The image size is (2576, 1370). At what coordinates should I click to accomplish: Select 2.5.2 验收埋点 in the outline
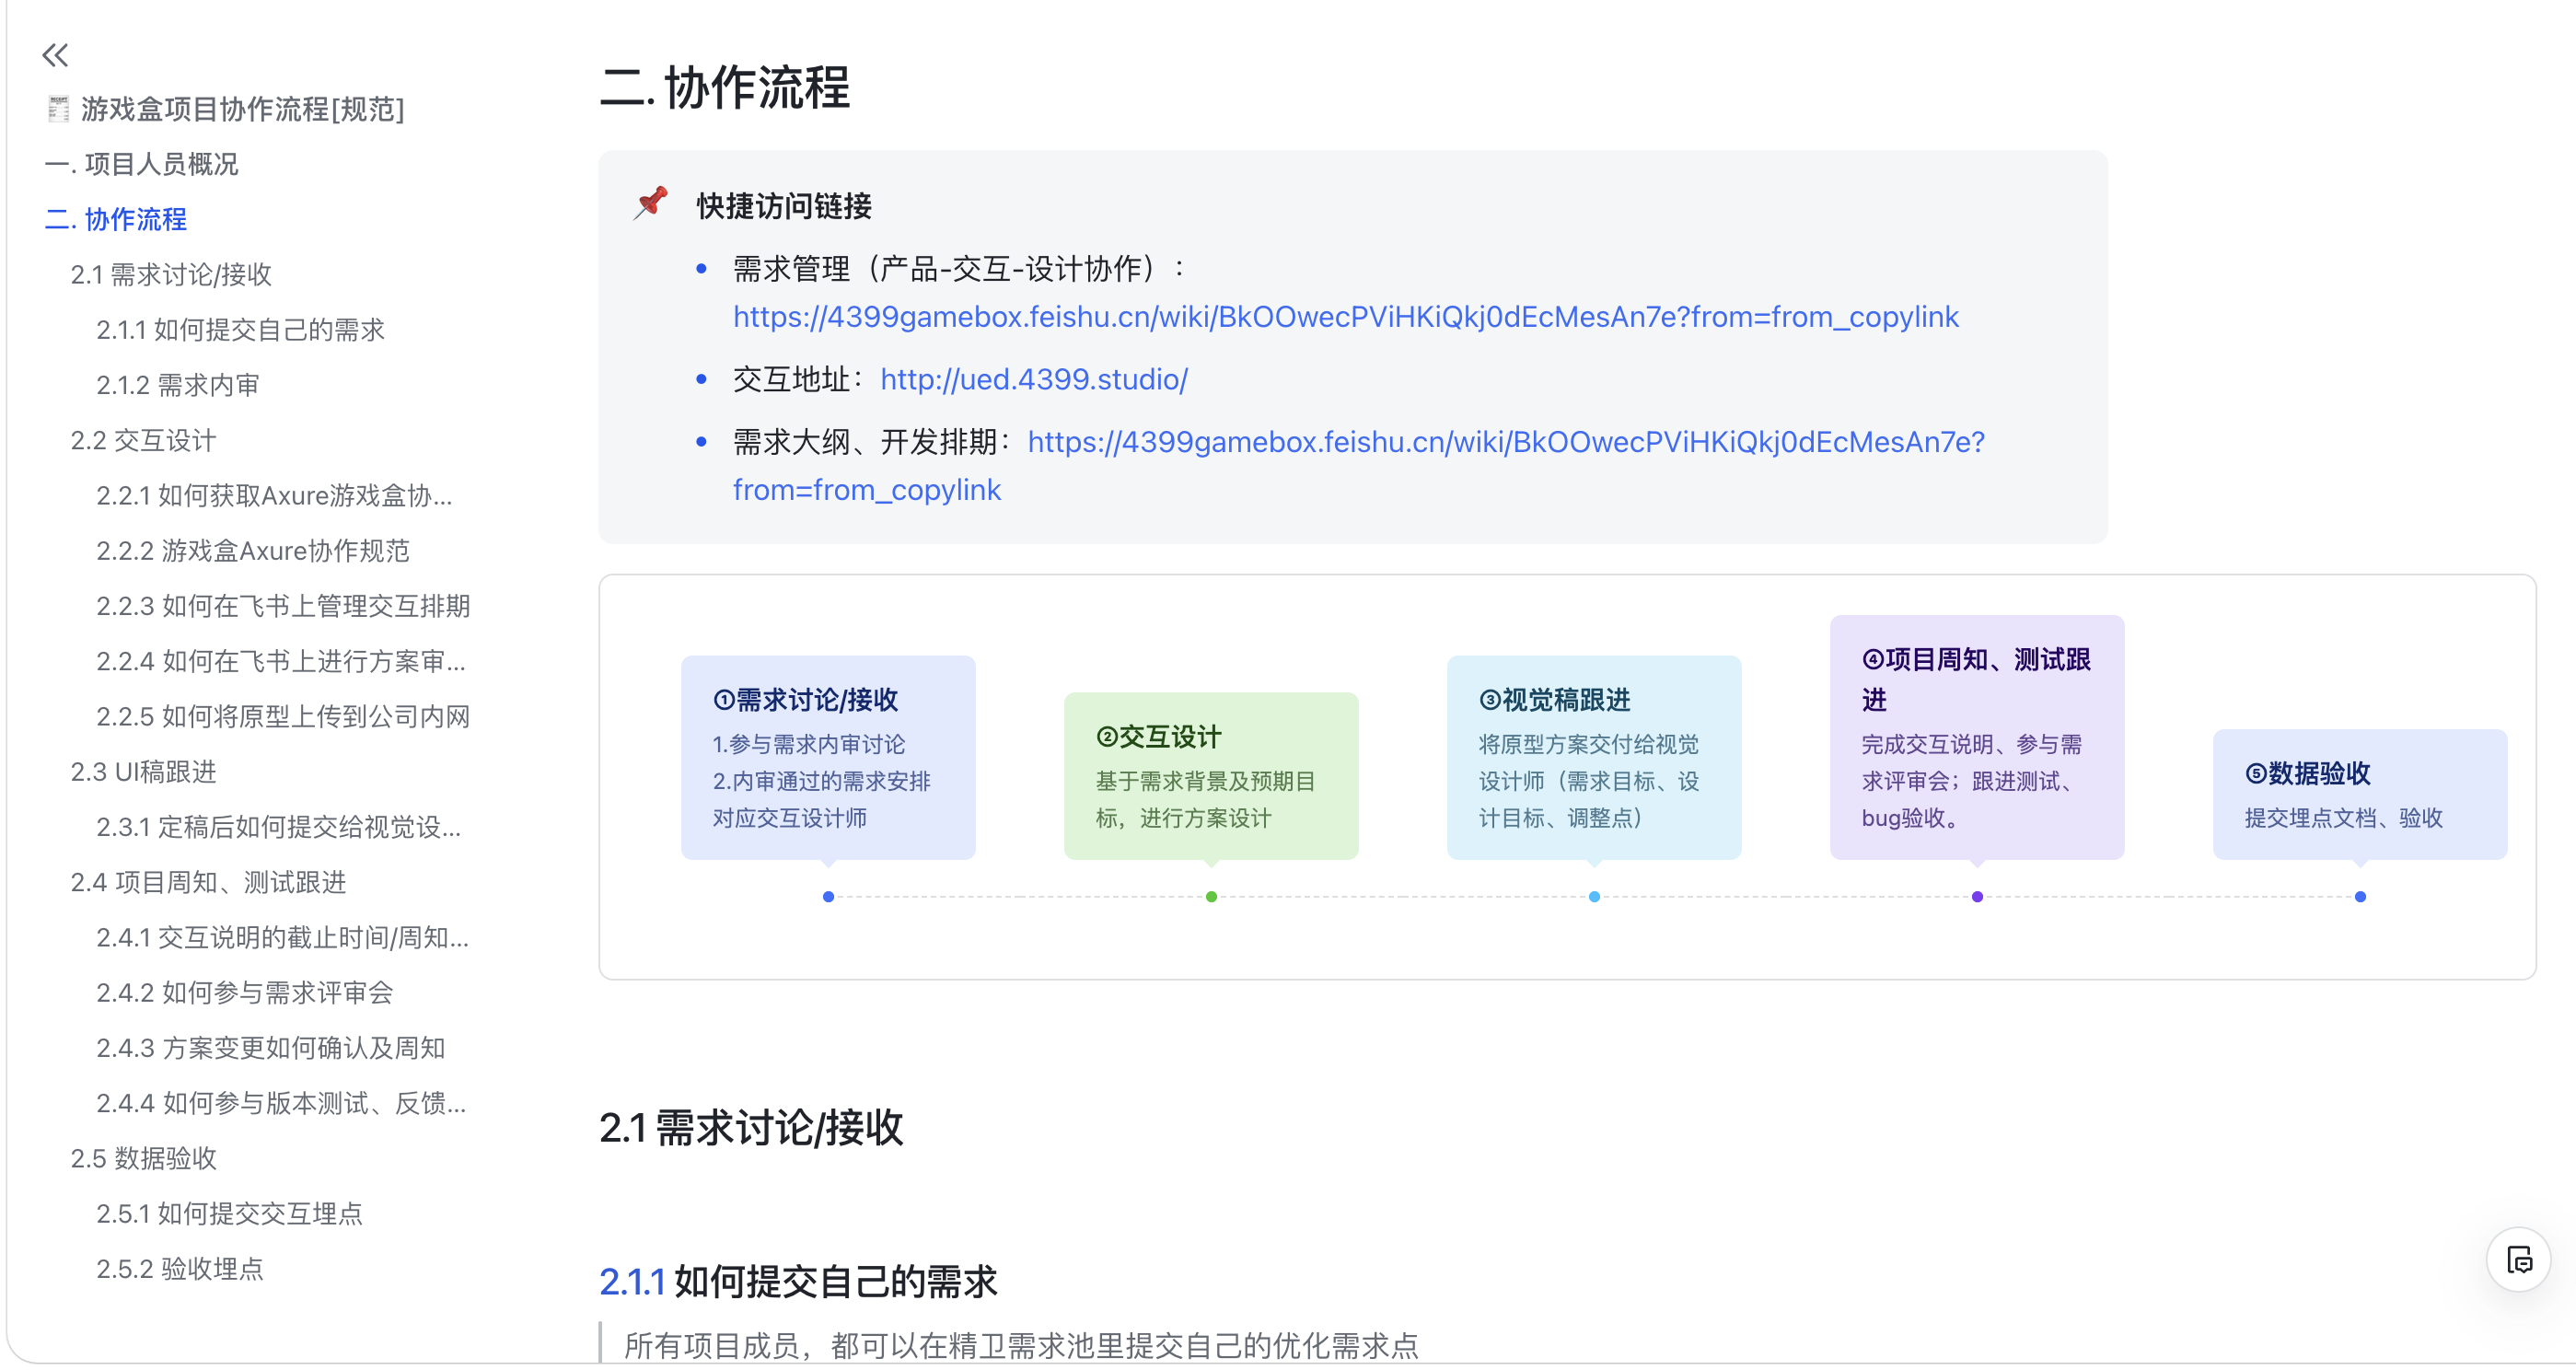point(181,1269)
